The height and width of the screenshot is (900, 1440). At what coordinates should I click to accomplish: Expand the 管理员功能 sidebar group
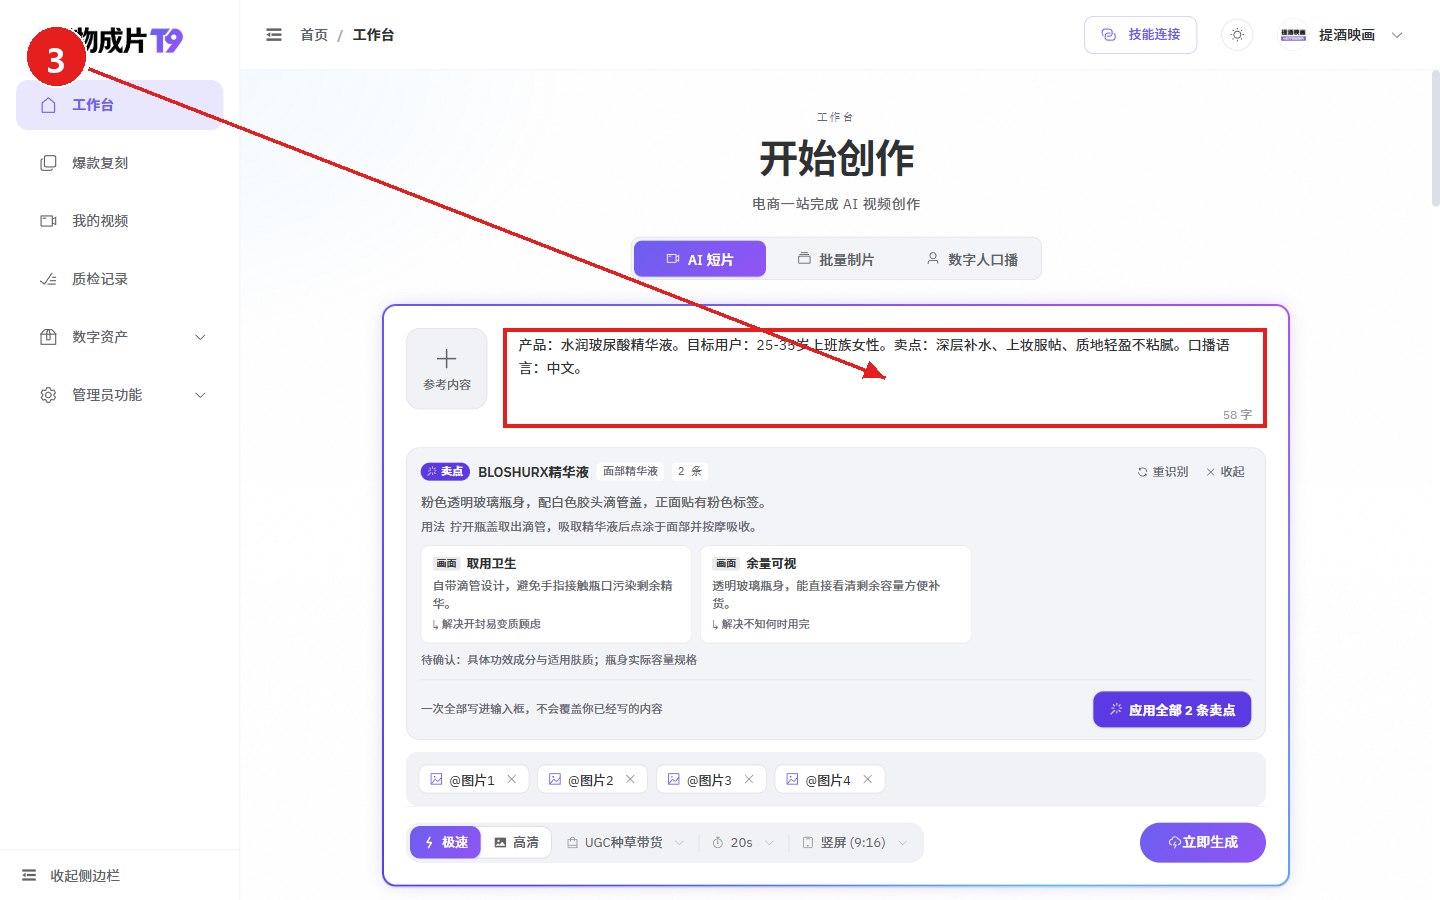(x=119, y=395)
